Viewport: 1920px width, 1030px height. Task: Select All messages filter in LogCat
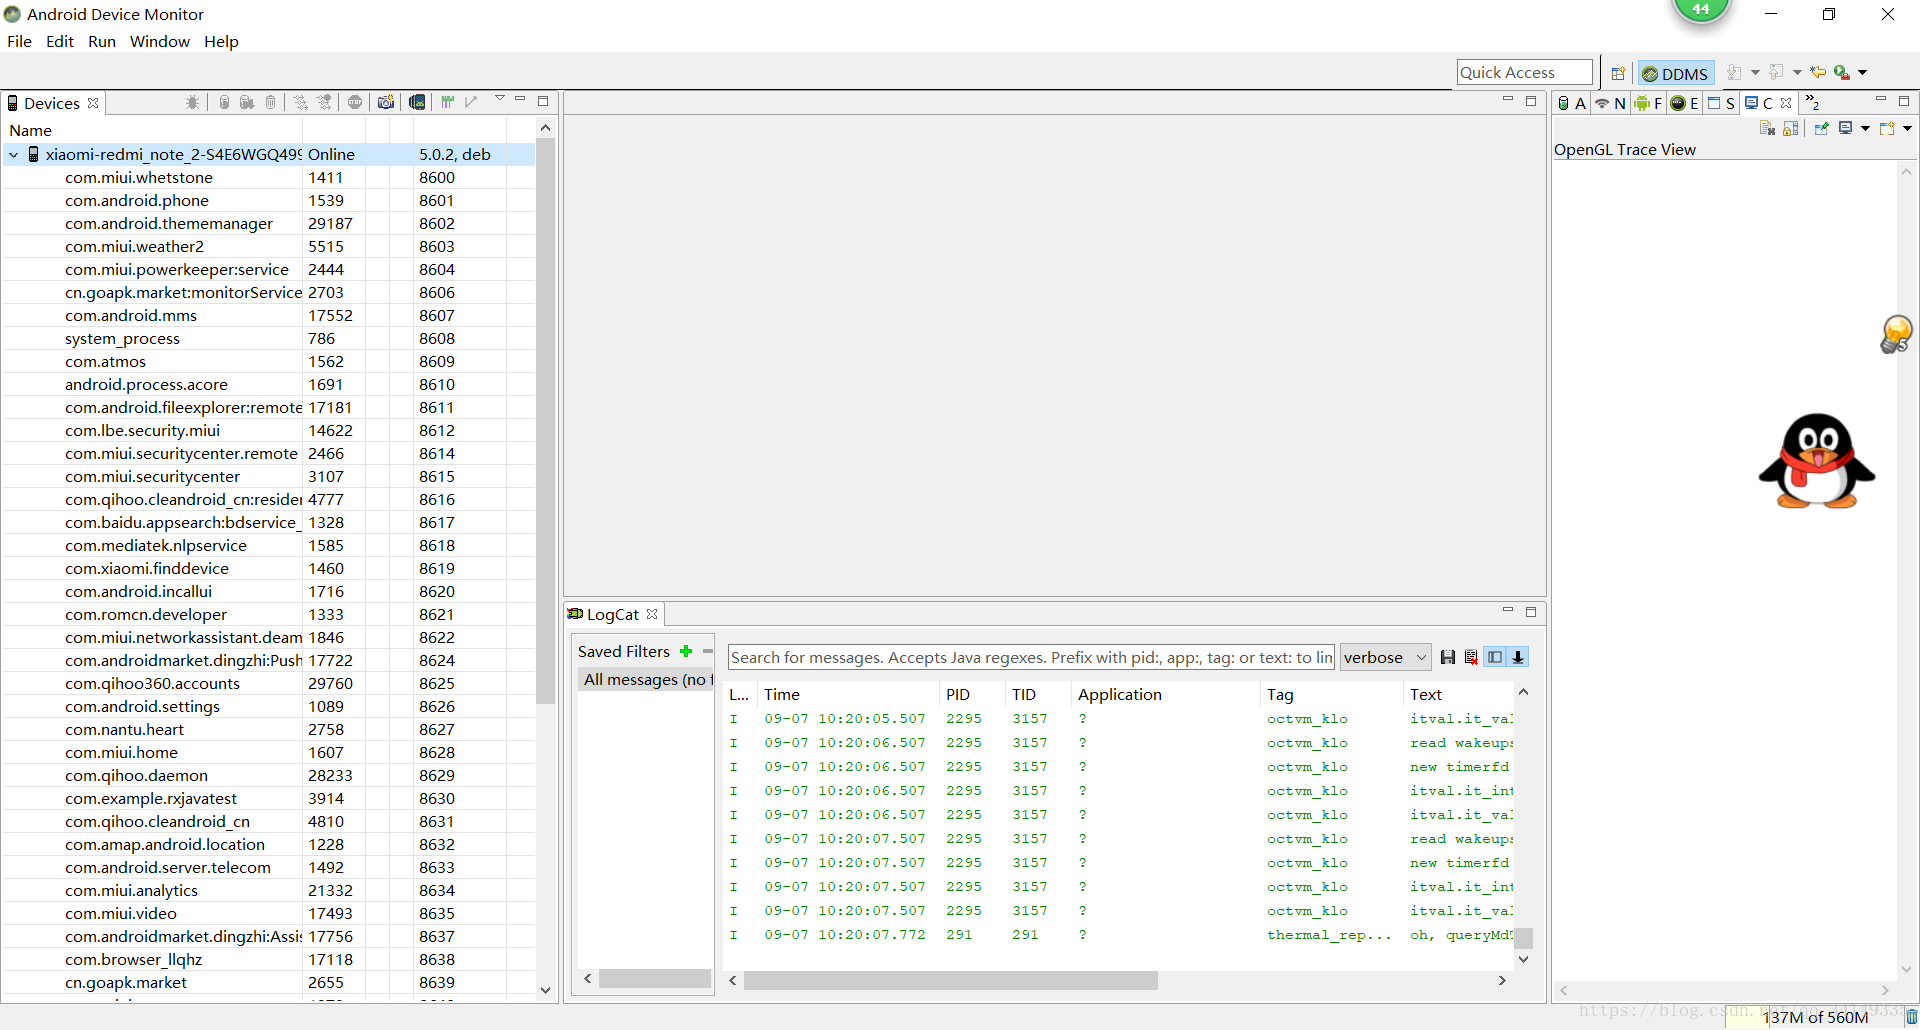click(646, 680)
